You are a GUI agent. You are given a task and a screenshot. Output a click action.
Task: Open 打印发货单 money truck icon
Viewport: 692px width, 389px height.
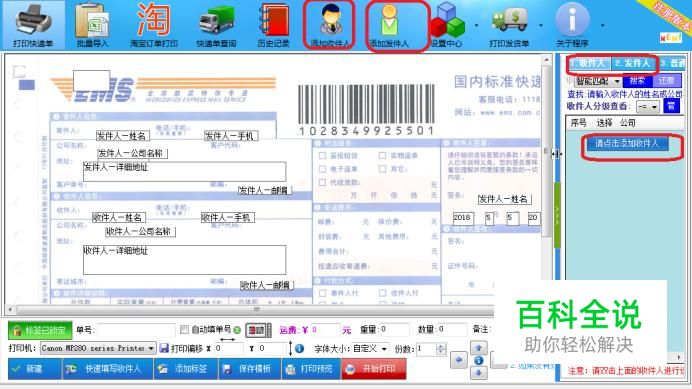tap(509, 25)
